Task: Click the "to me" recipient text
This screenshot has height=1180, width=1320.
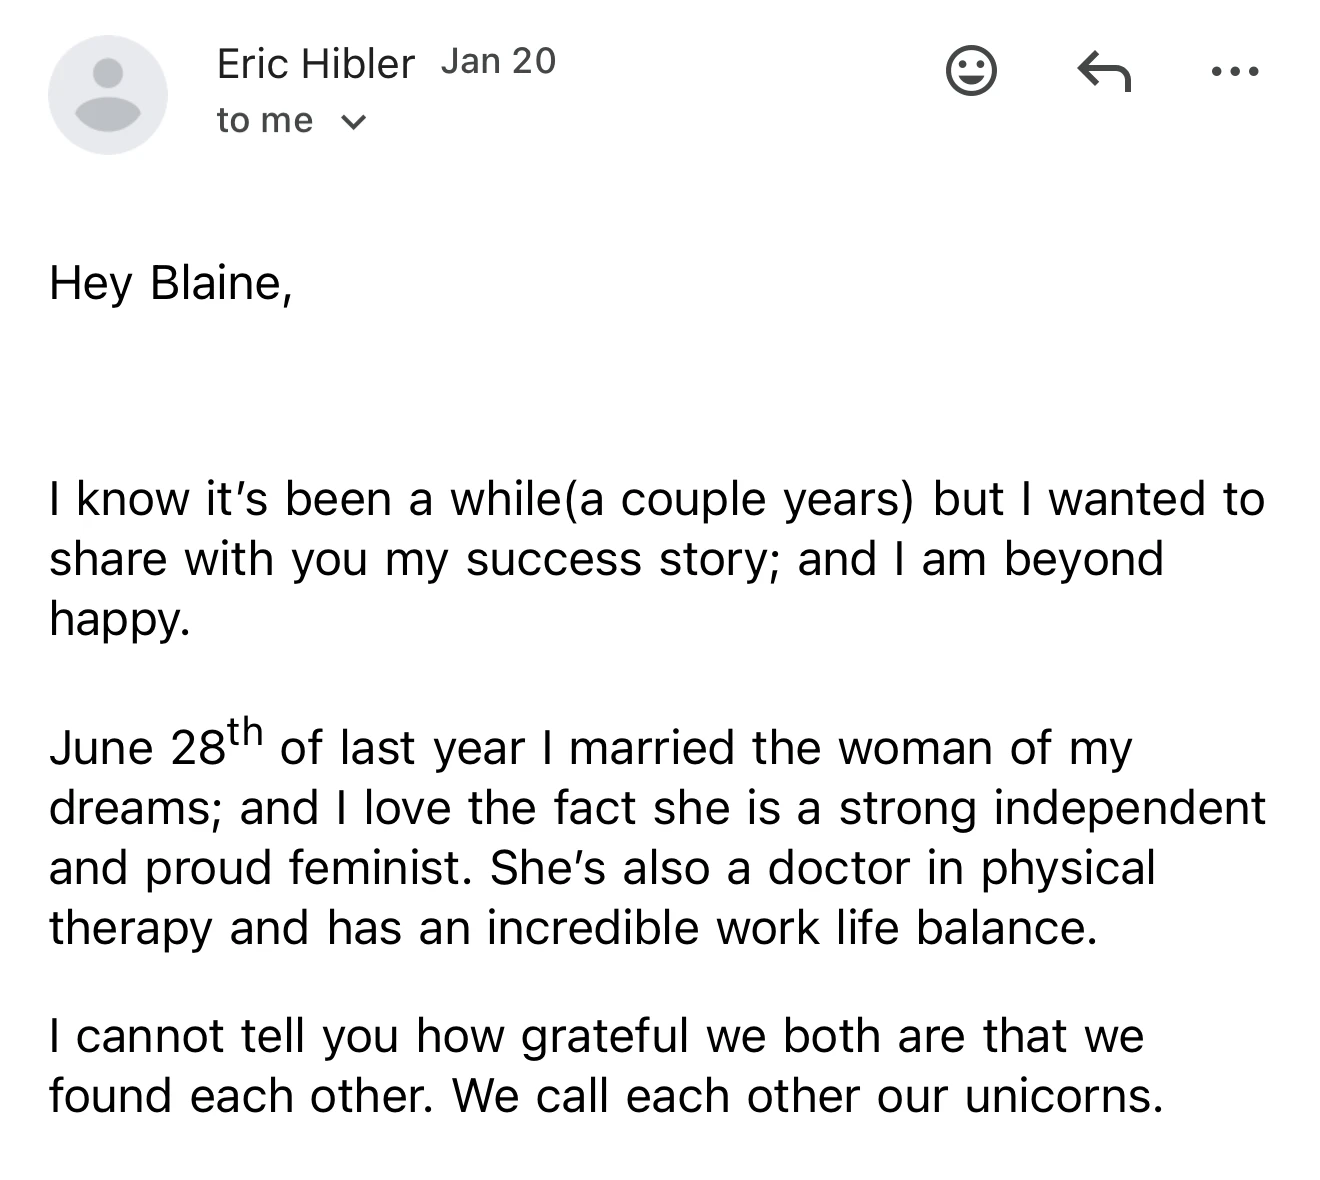Action: 265,121
